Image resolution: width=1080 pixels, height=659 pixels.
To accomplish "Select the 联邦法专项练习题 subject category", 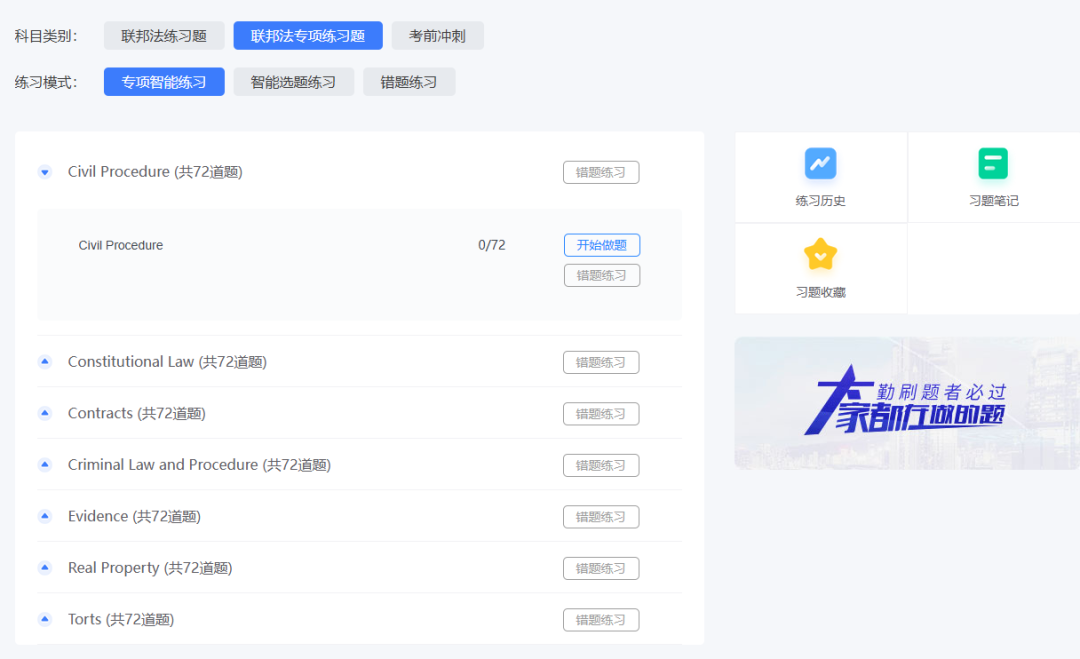I will pos(308,36).
